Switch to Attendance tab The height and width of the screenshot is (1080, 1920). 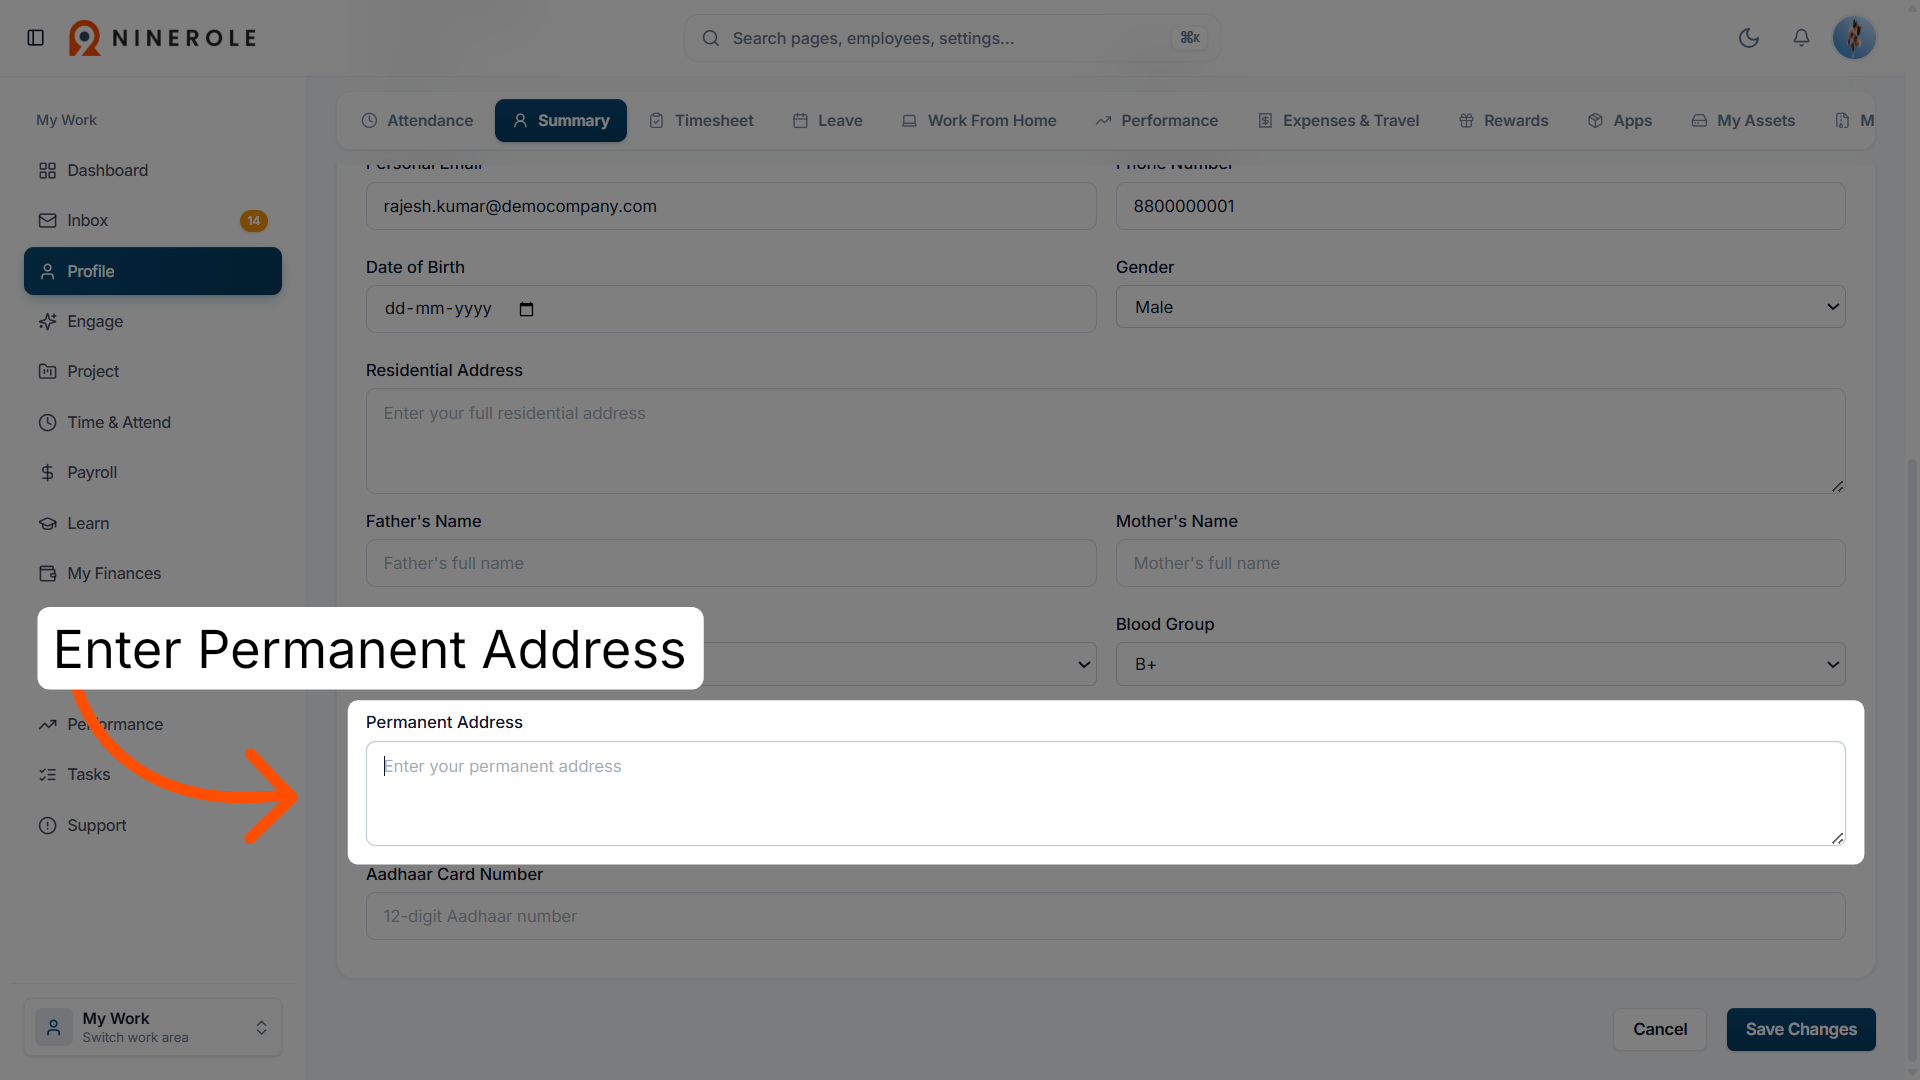[x=417, y=120]
